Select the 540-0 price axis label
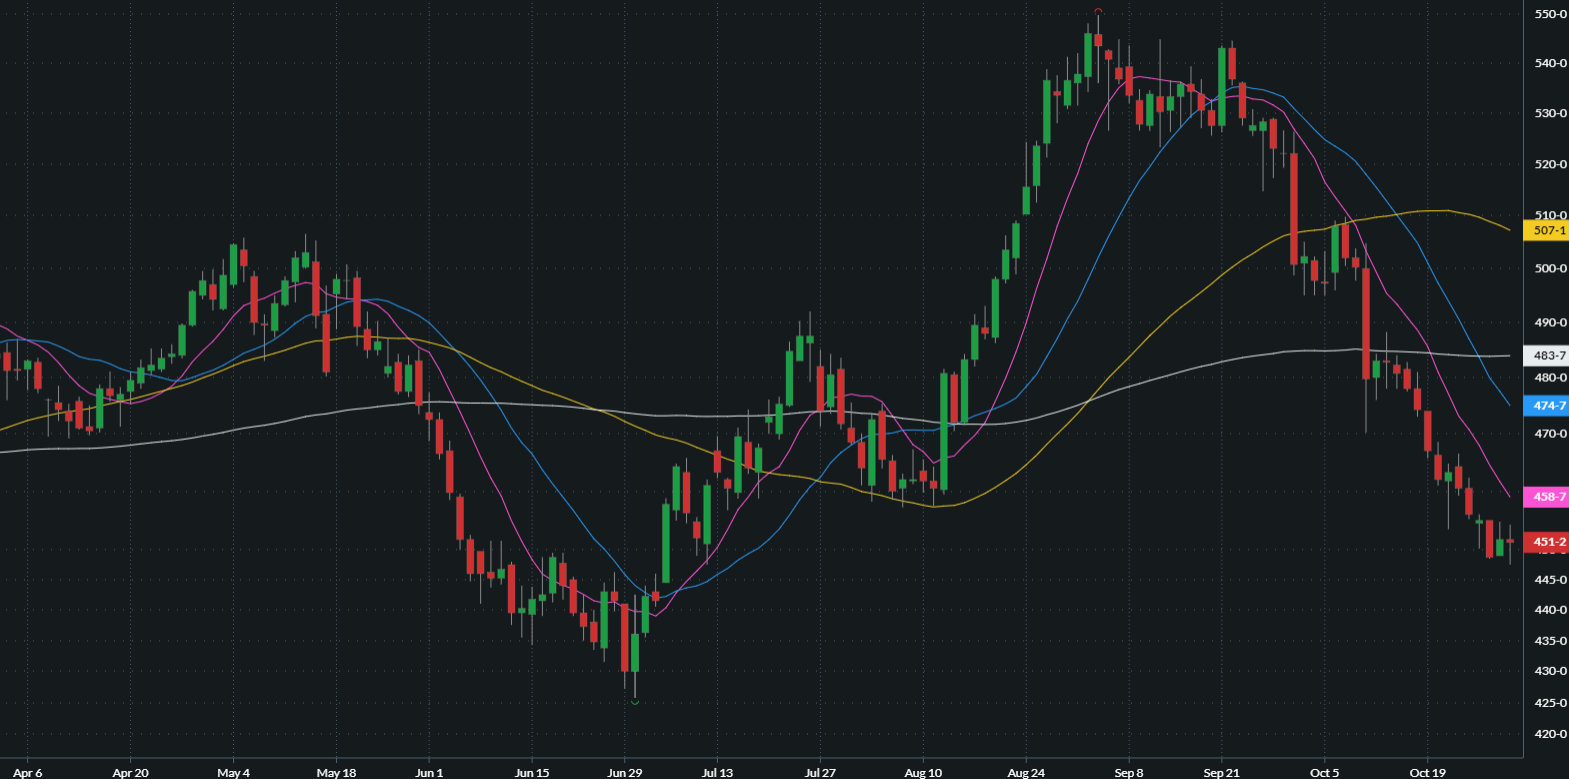Viewport: 1569px width, 779px height. pos(1550,63)
